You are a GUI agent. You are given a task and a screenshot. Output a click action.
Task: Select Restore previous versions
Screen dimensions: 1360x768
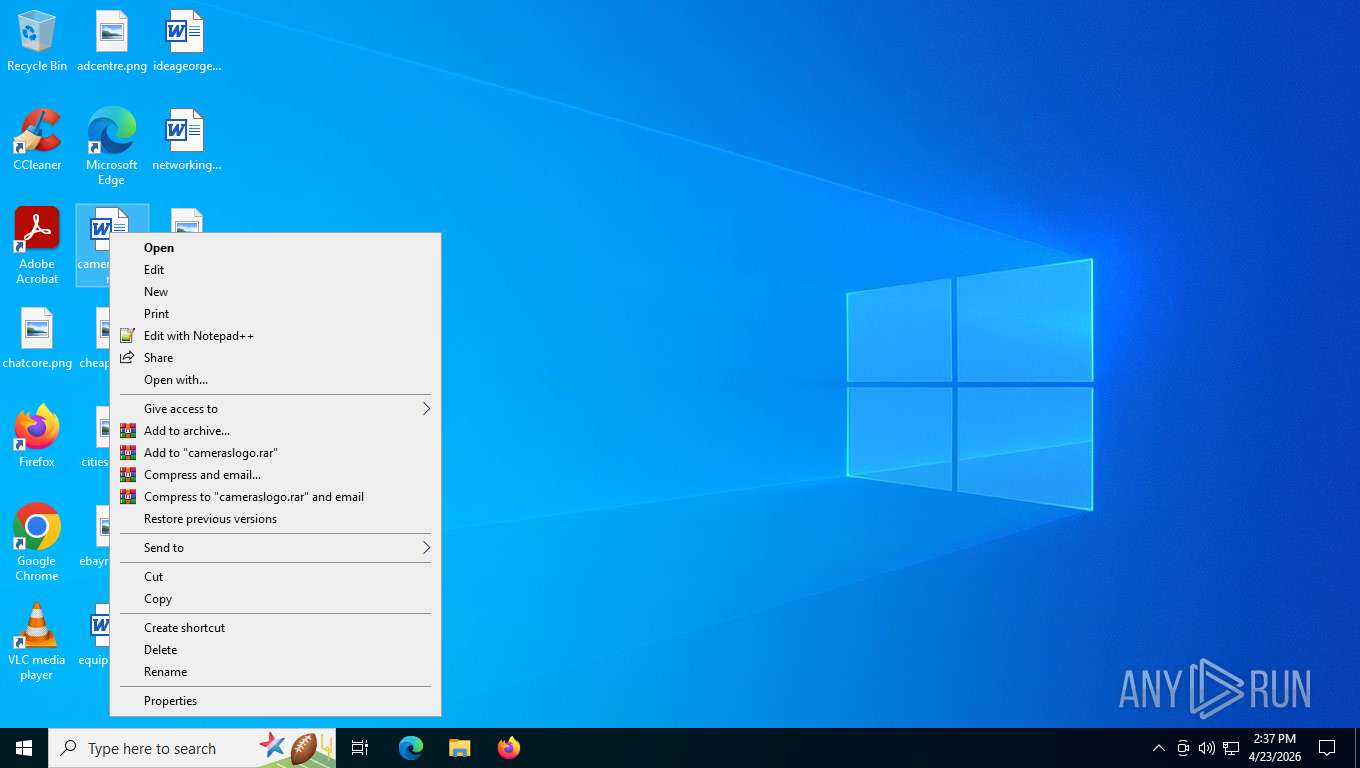275,519
